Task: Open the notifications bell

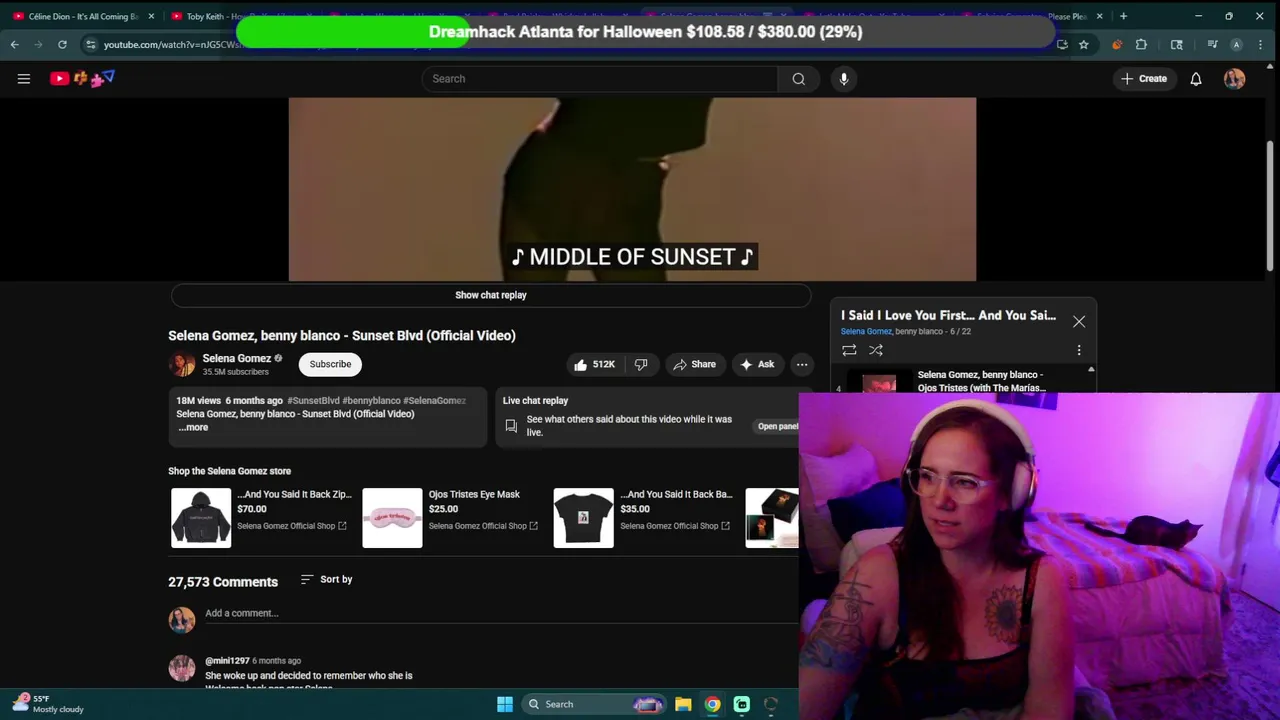Action: [1196, 79]
